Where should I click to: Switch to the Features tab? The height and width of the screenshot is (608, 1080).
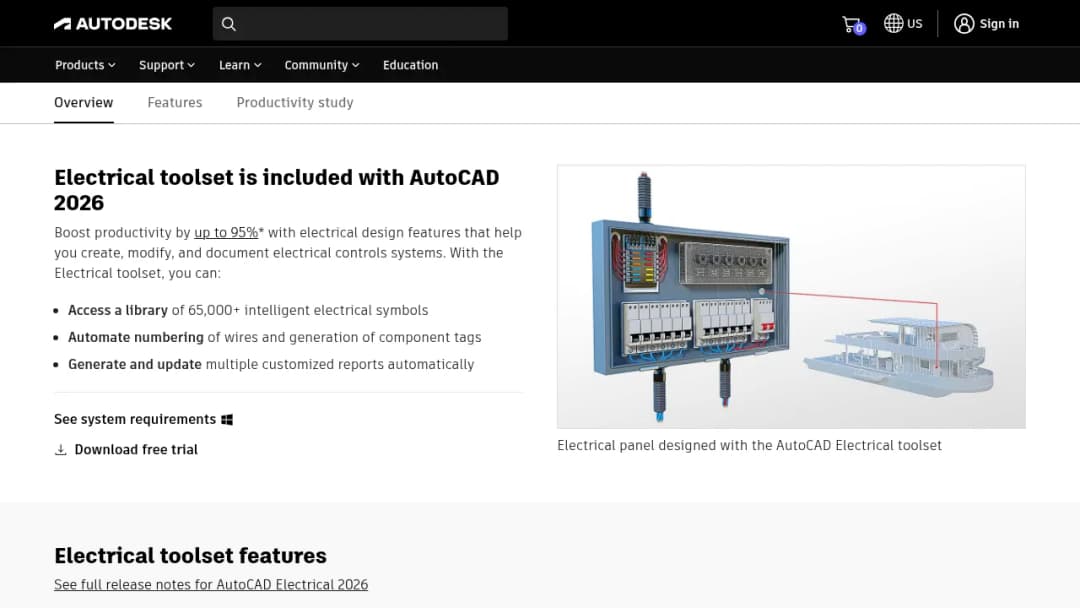tap(175, 103)
